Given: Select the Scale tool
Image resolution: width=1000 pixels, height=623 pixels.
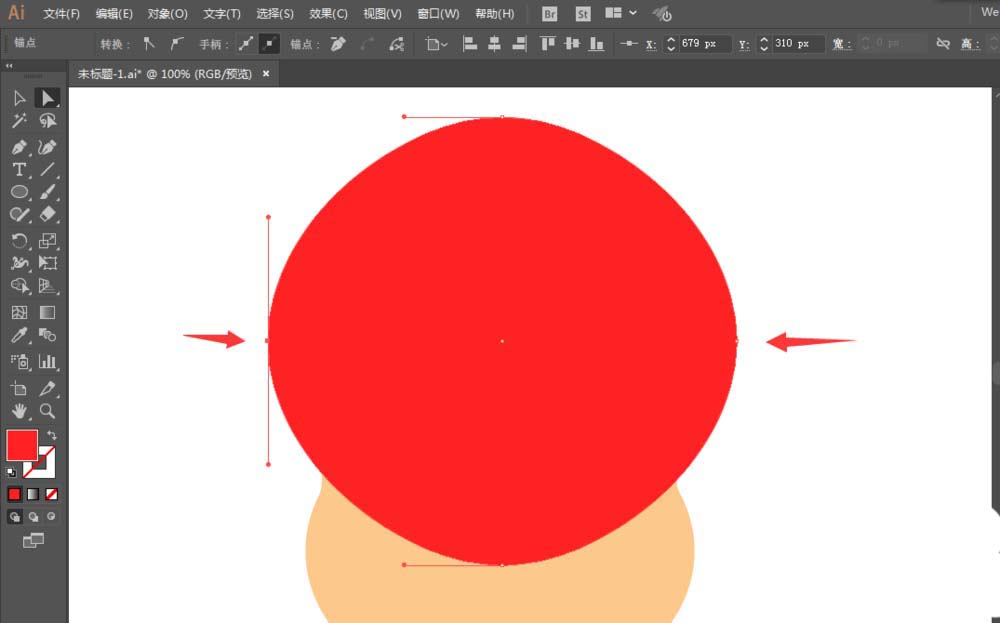Looking at the screenshot, I should click(x=47, y=240).
